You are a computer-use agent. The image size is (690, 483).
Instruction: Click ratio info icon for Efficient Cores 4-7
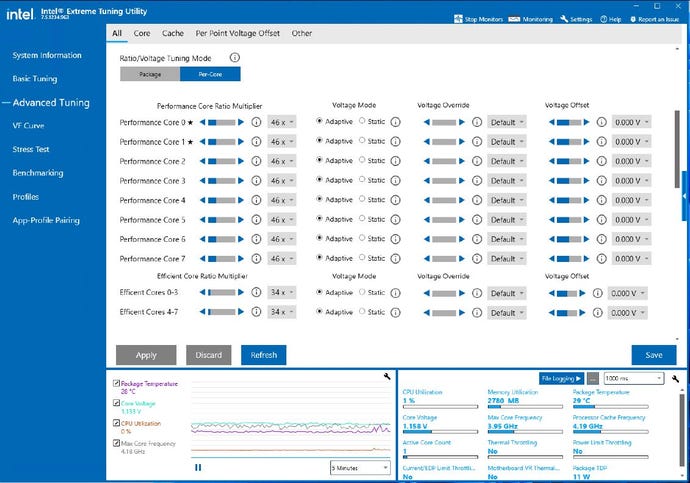tap(256, 312)
